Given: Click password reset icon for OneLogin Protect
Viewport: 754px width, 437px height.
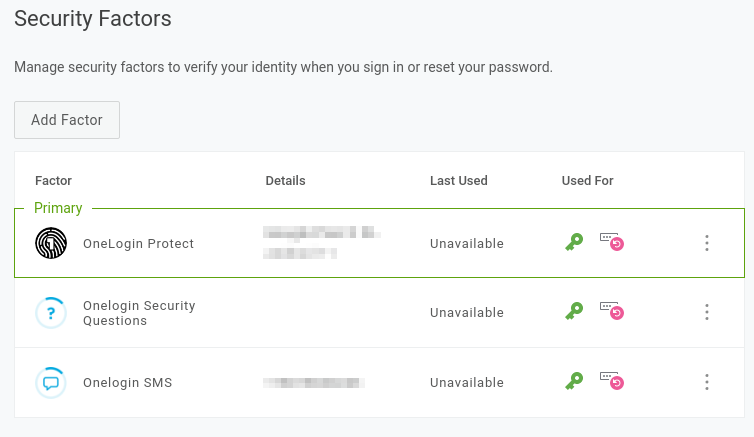Looking at the screenshot, I should click(x=611, y=241).
